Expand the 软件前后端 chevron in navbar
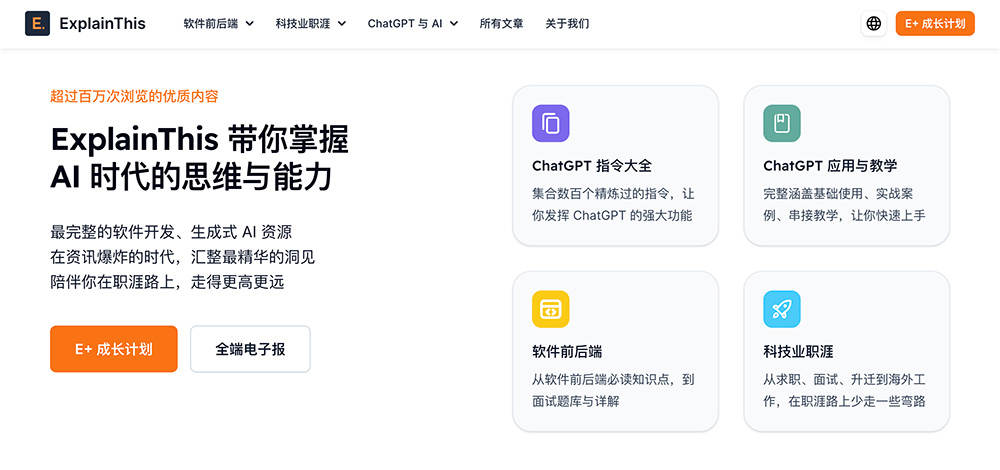Viewport: 1000px width, 470px height. [249, 24]
